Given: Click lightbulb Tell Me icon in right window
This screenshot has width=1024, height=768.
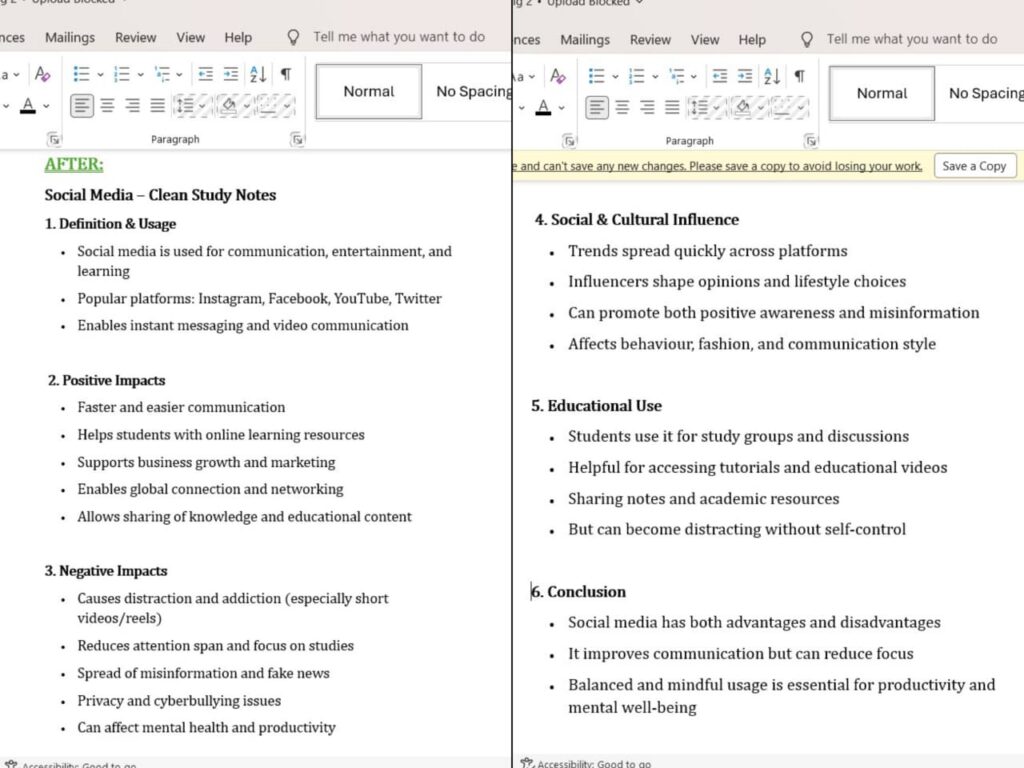Looking at the screenshot, I should pyautogui.click(x=807, y=39).
